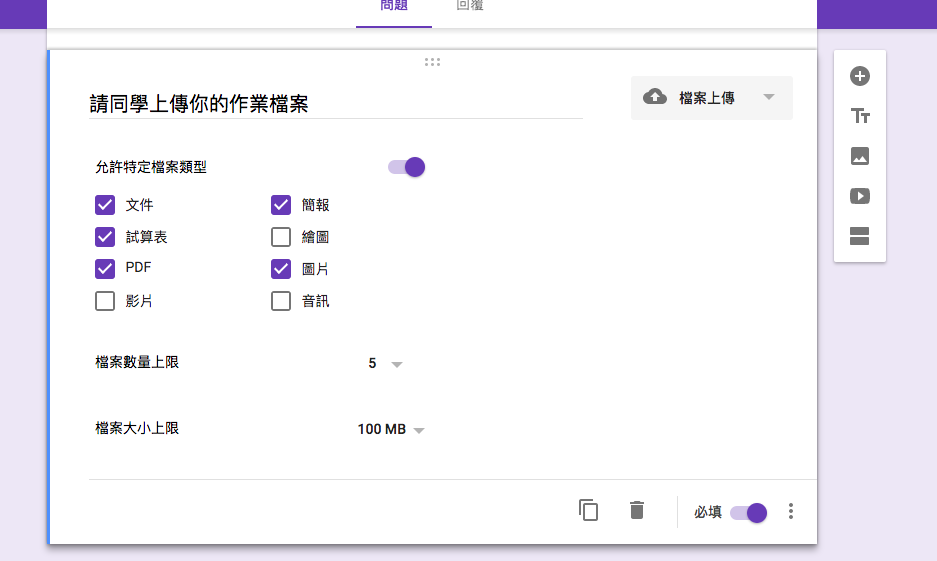This screenshot has width=937, height=561.
Task: Uncheck the PDF checkbox
Action: click(x=105, y=269)
